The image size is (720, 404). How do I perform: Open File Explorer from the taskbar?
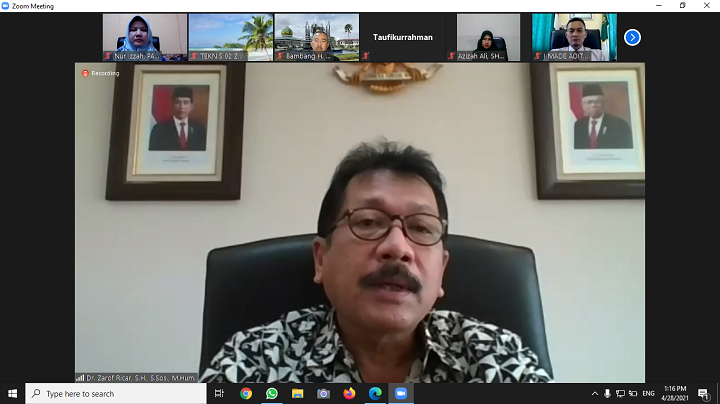click(x=298, y=394)
